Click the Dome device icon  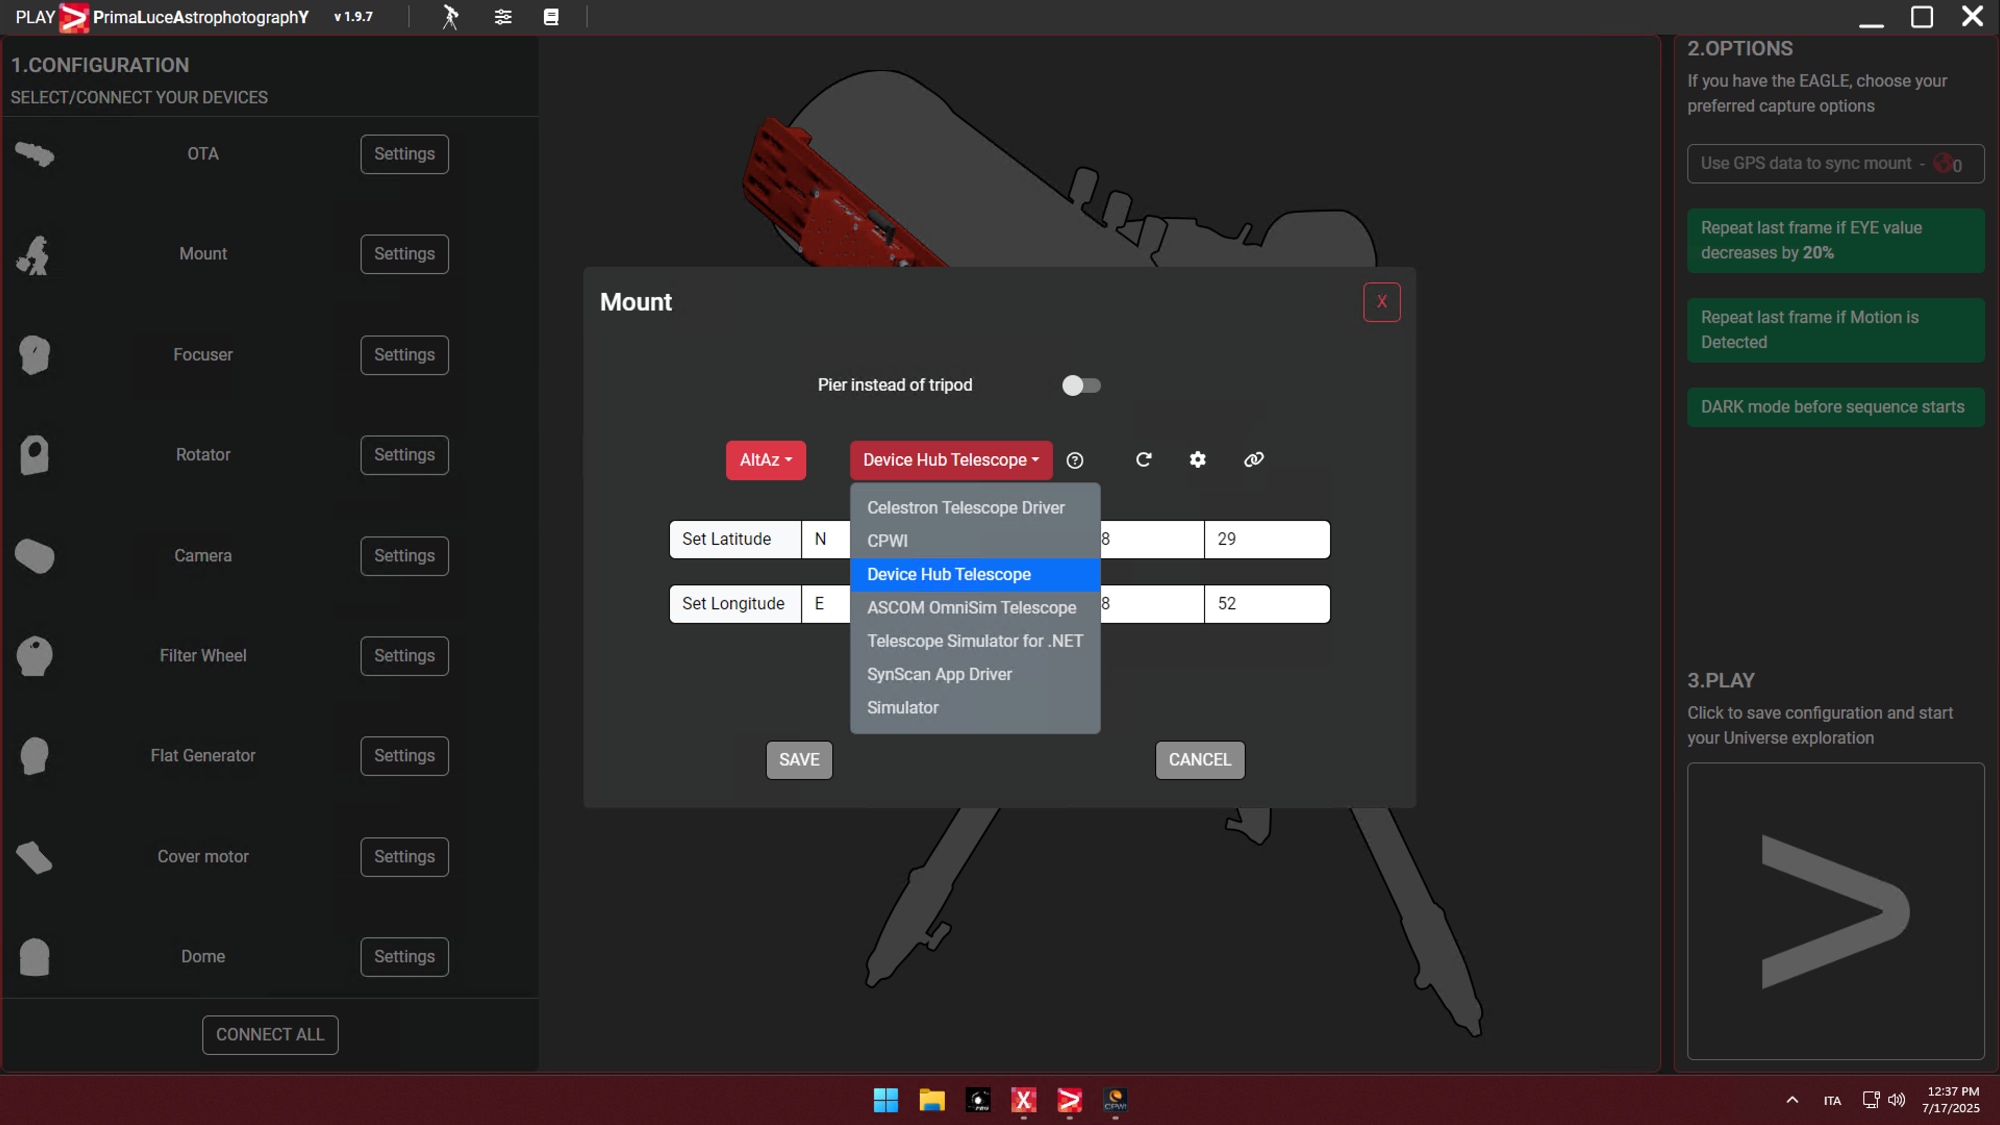[x=34, y=957]
